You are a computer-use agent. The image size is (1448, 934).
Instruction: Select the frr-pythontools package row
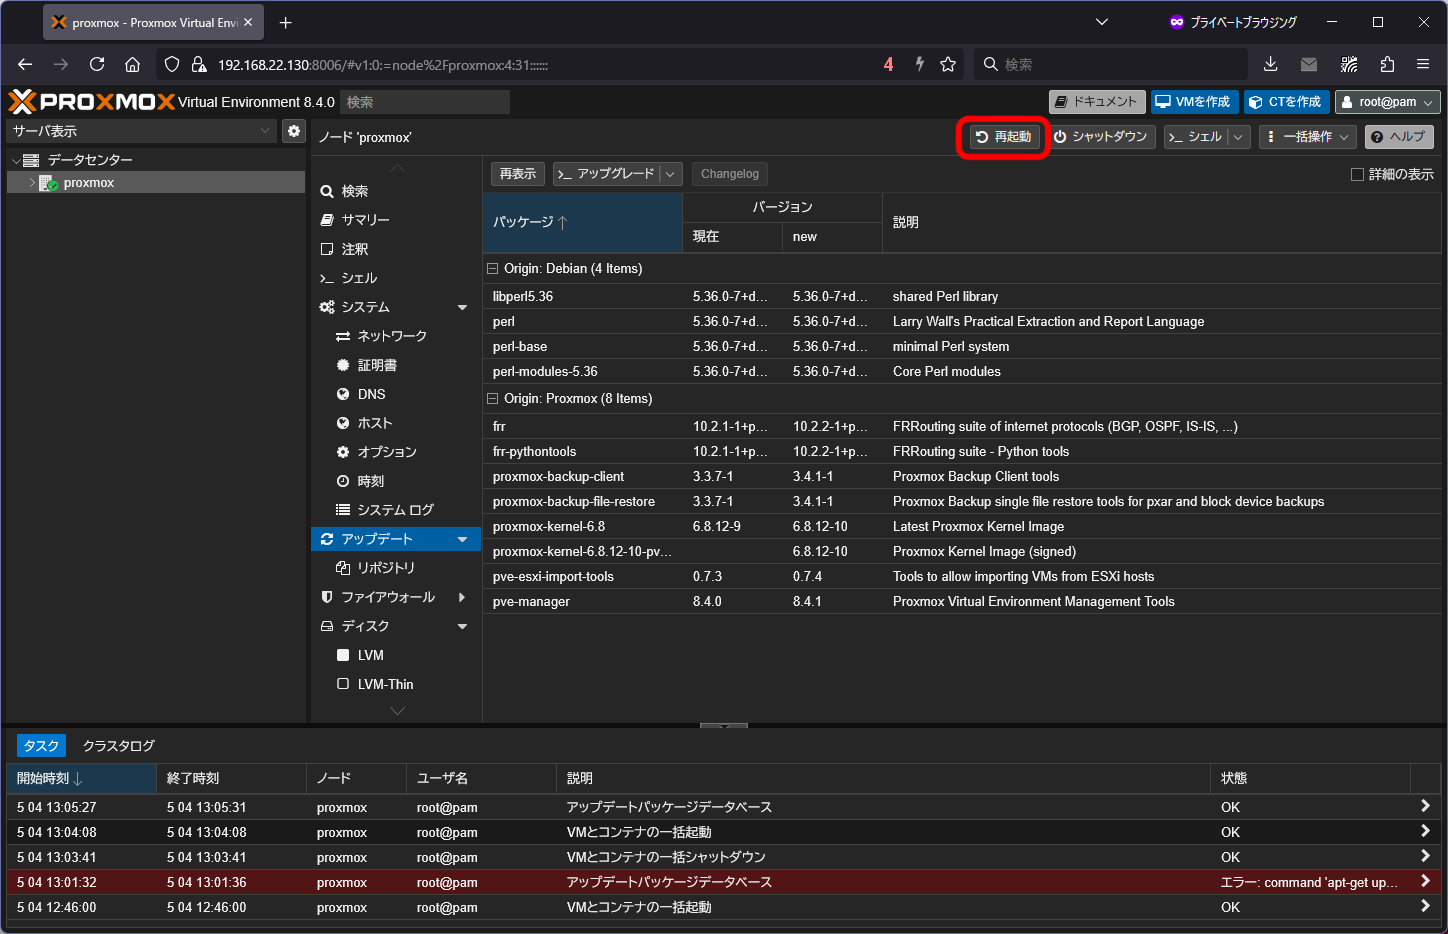962,452
